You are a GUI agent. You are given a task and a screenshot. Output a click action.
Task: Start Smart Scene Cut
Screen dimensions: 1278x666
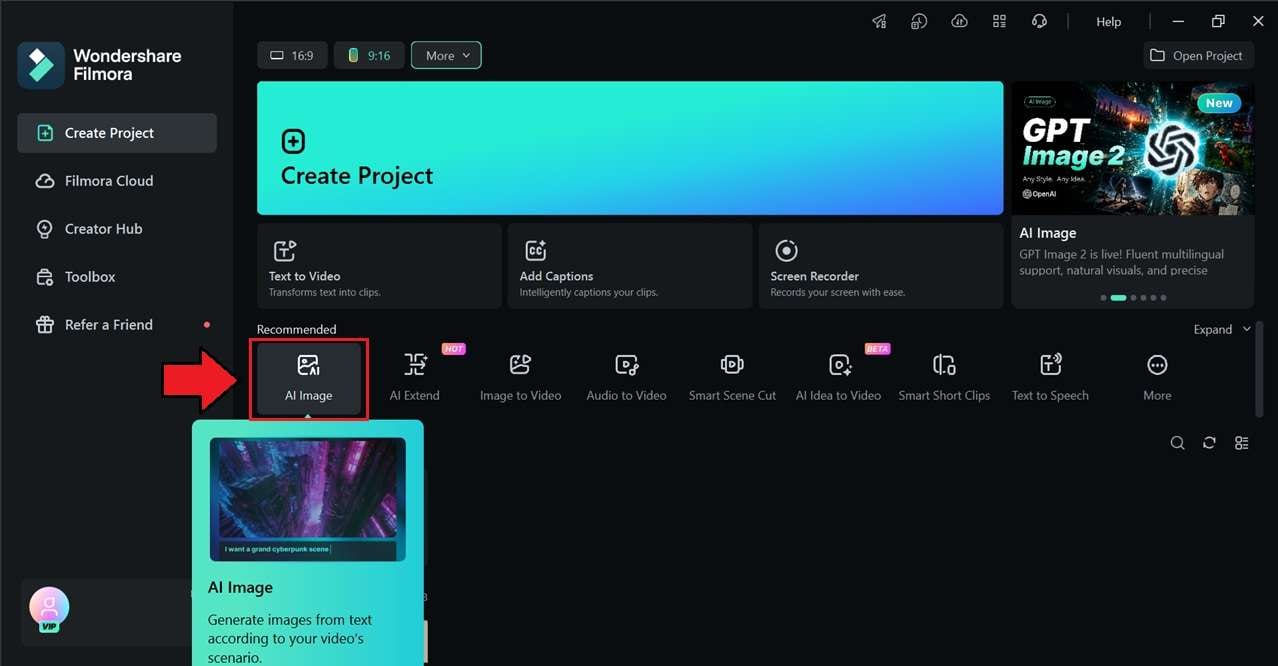pyautogui.click(x=732, y=378)
